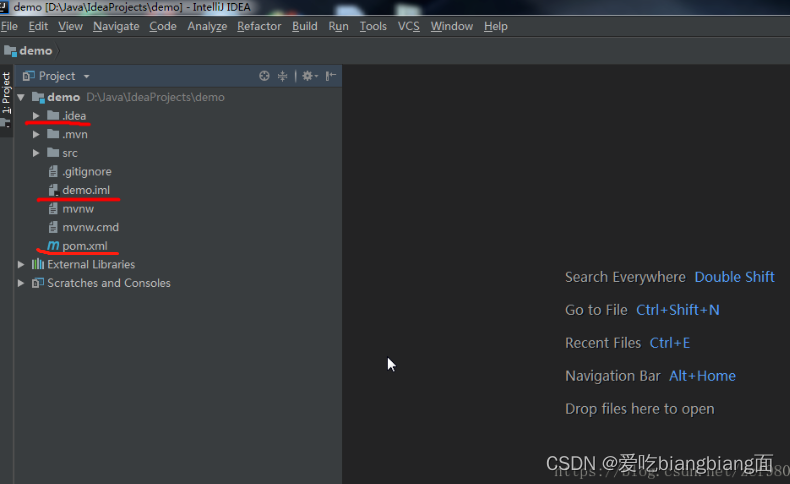790x484 pixels.
Task: Select the src folder icon
Action: point(53,153)
